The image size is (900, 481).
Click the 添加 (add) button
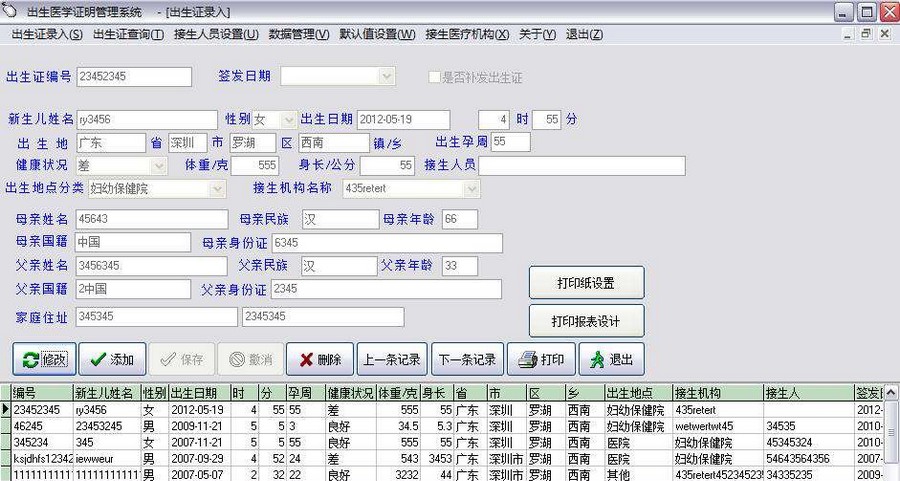112,359
